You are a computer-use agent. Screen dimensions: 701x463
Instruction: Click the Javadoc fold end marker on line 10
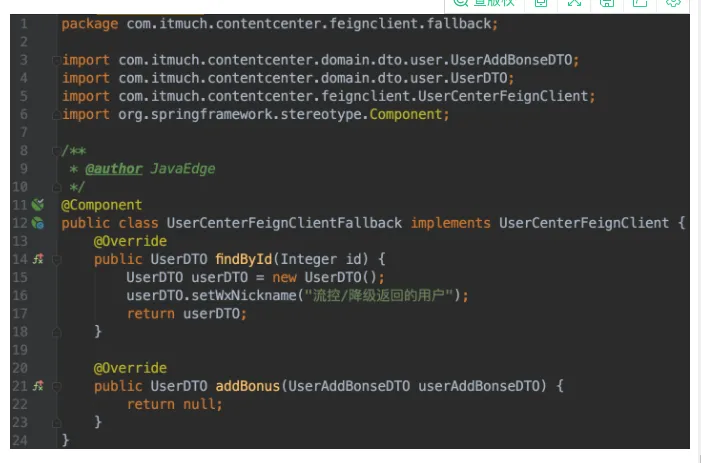pyautogui.click(x=56, y=187)
